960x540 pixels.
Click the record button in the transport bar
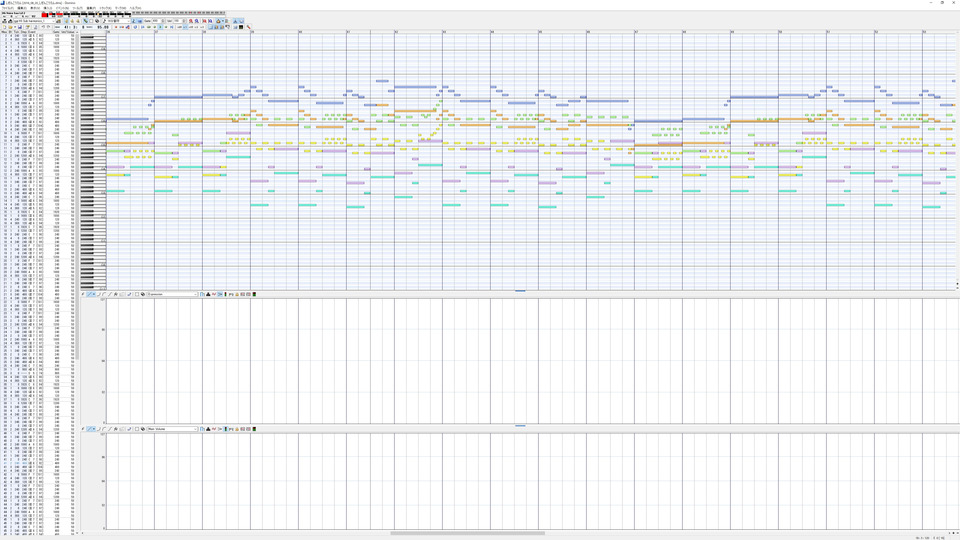(116, 27)
